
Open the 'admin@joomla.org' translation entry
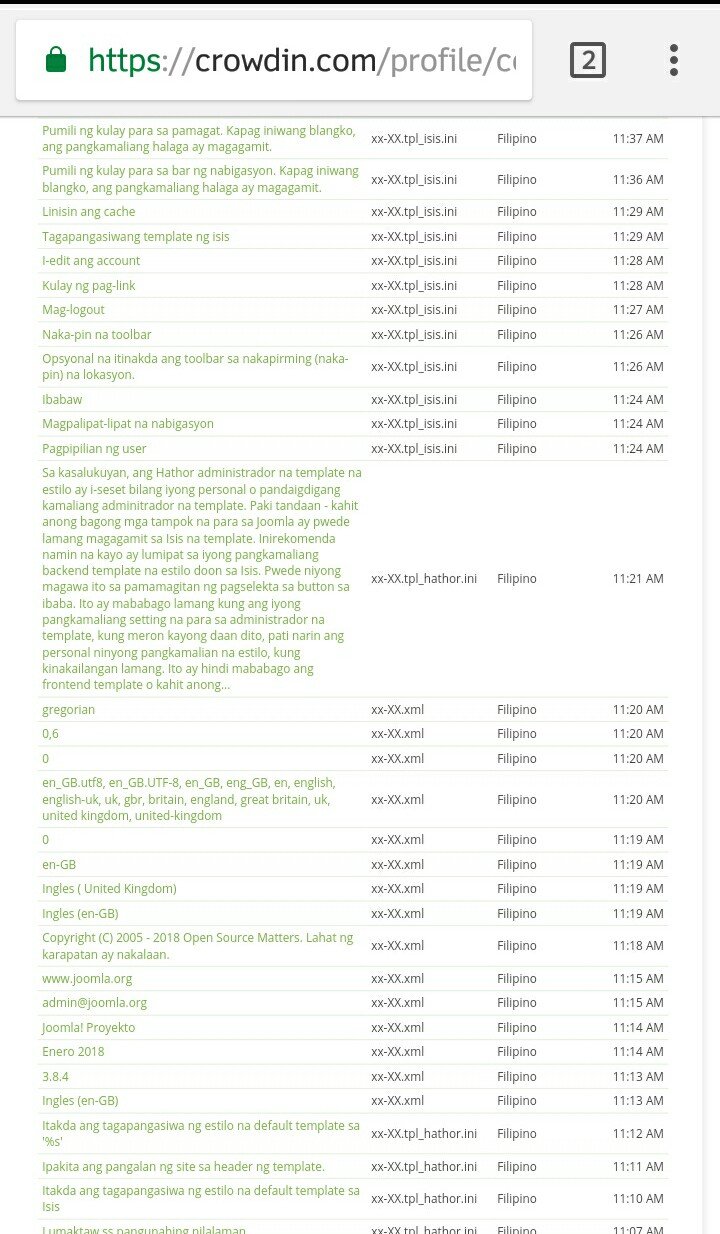[x=94, y=1003]
